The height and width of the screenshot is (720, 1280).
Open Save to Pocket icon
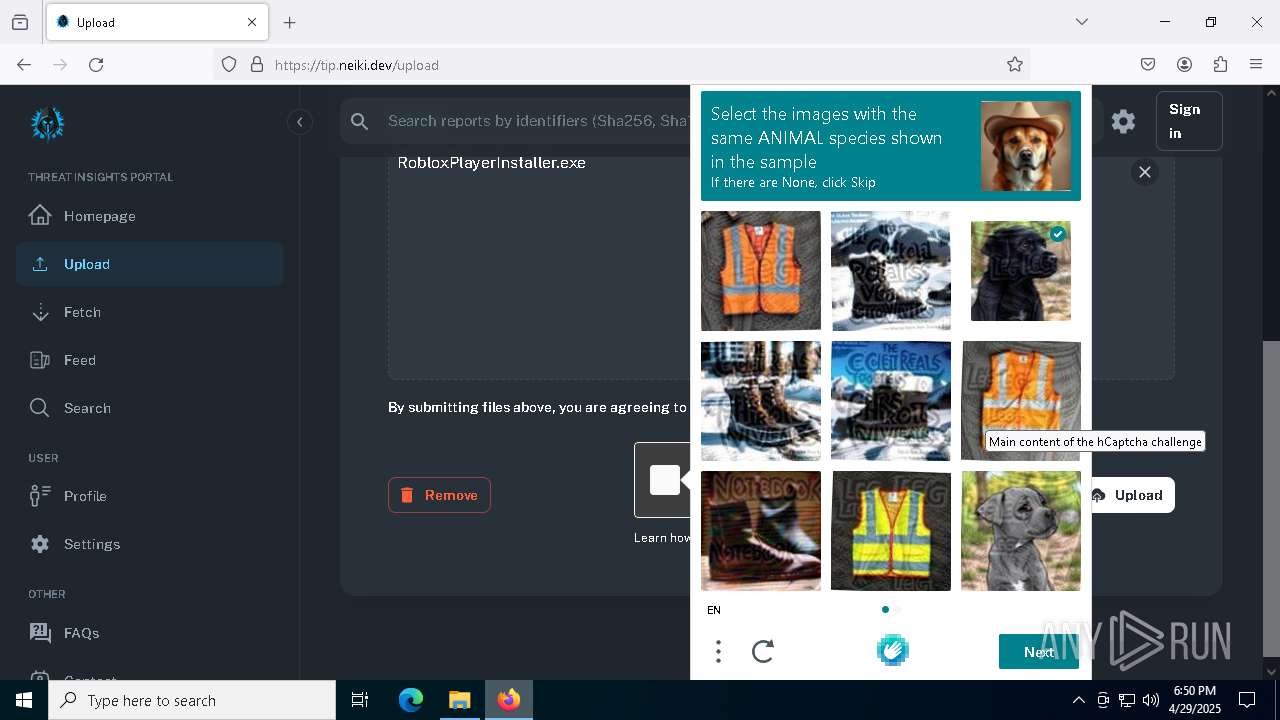coord(1148,65)
